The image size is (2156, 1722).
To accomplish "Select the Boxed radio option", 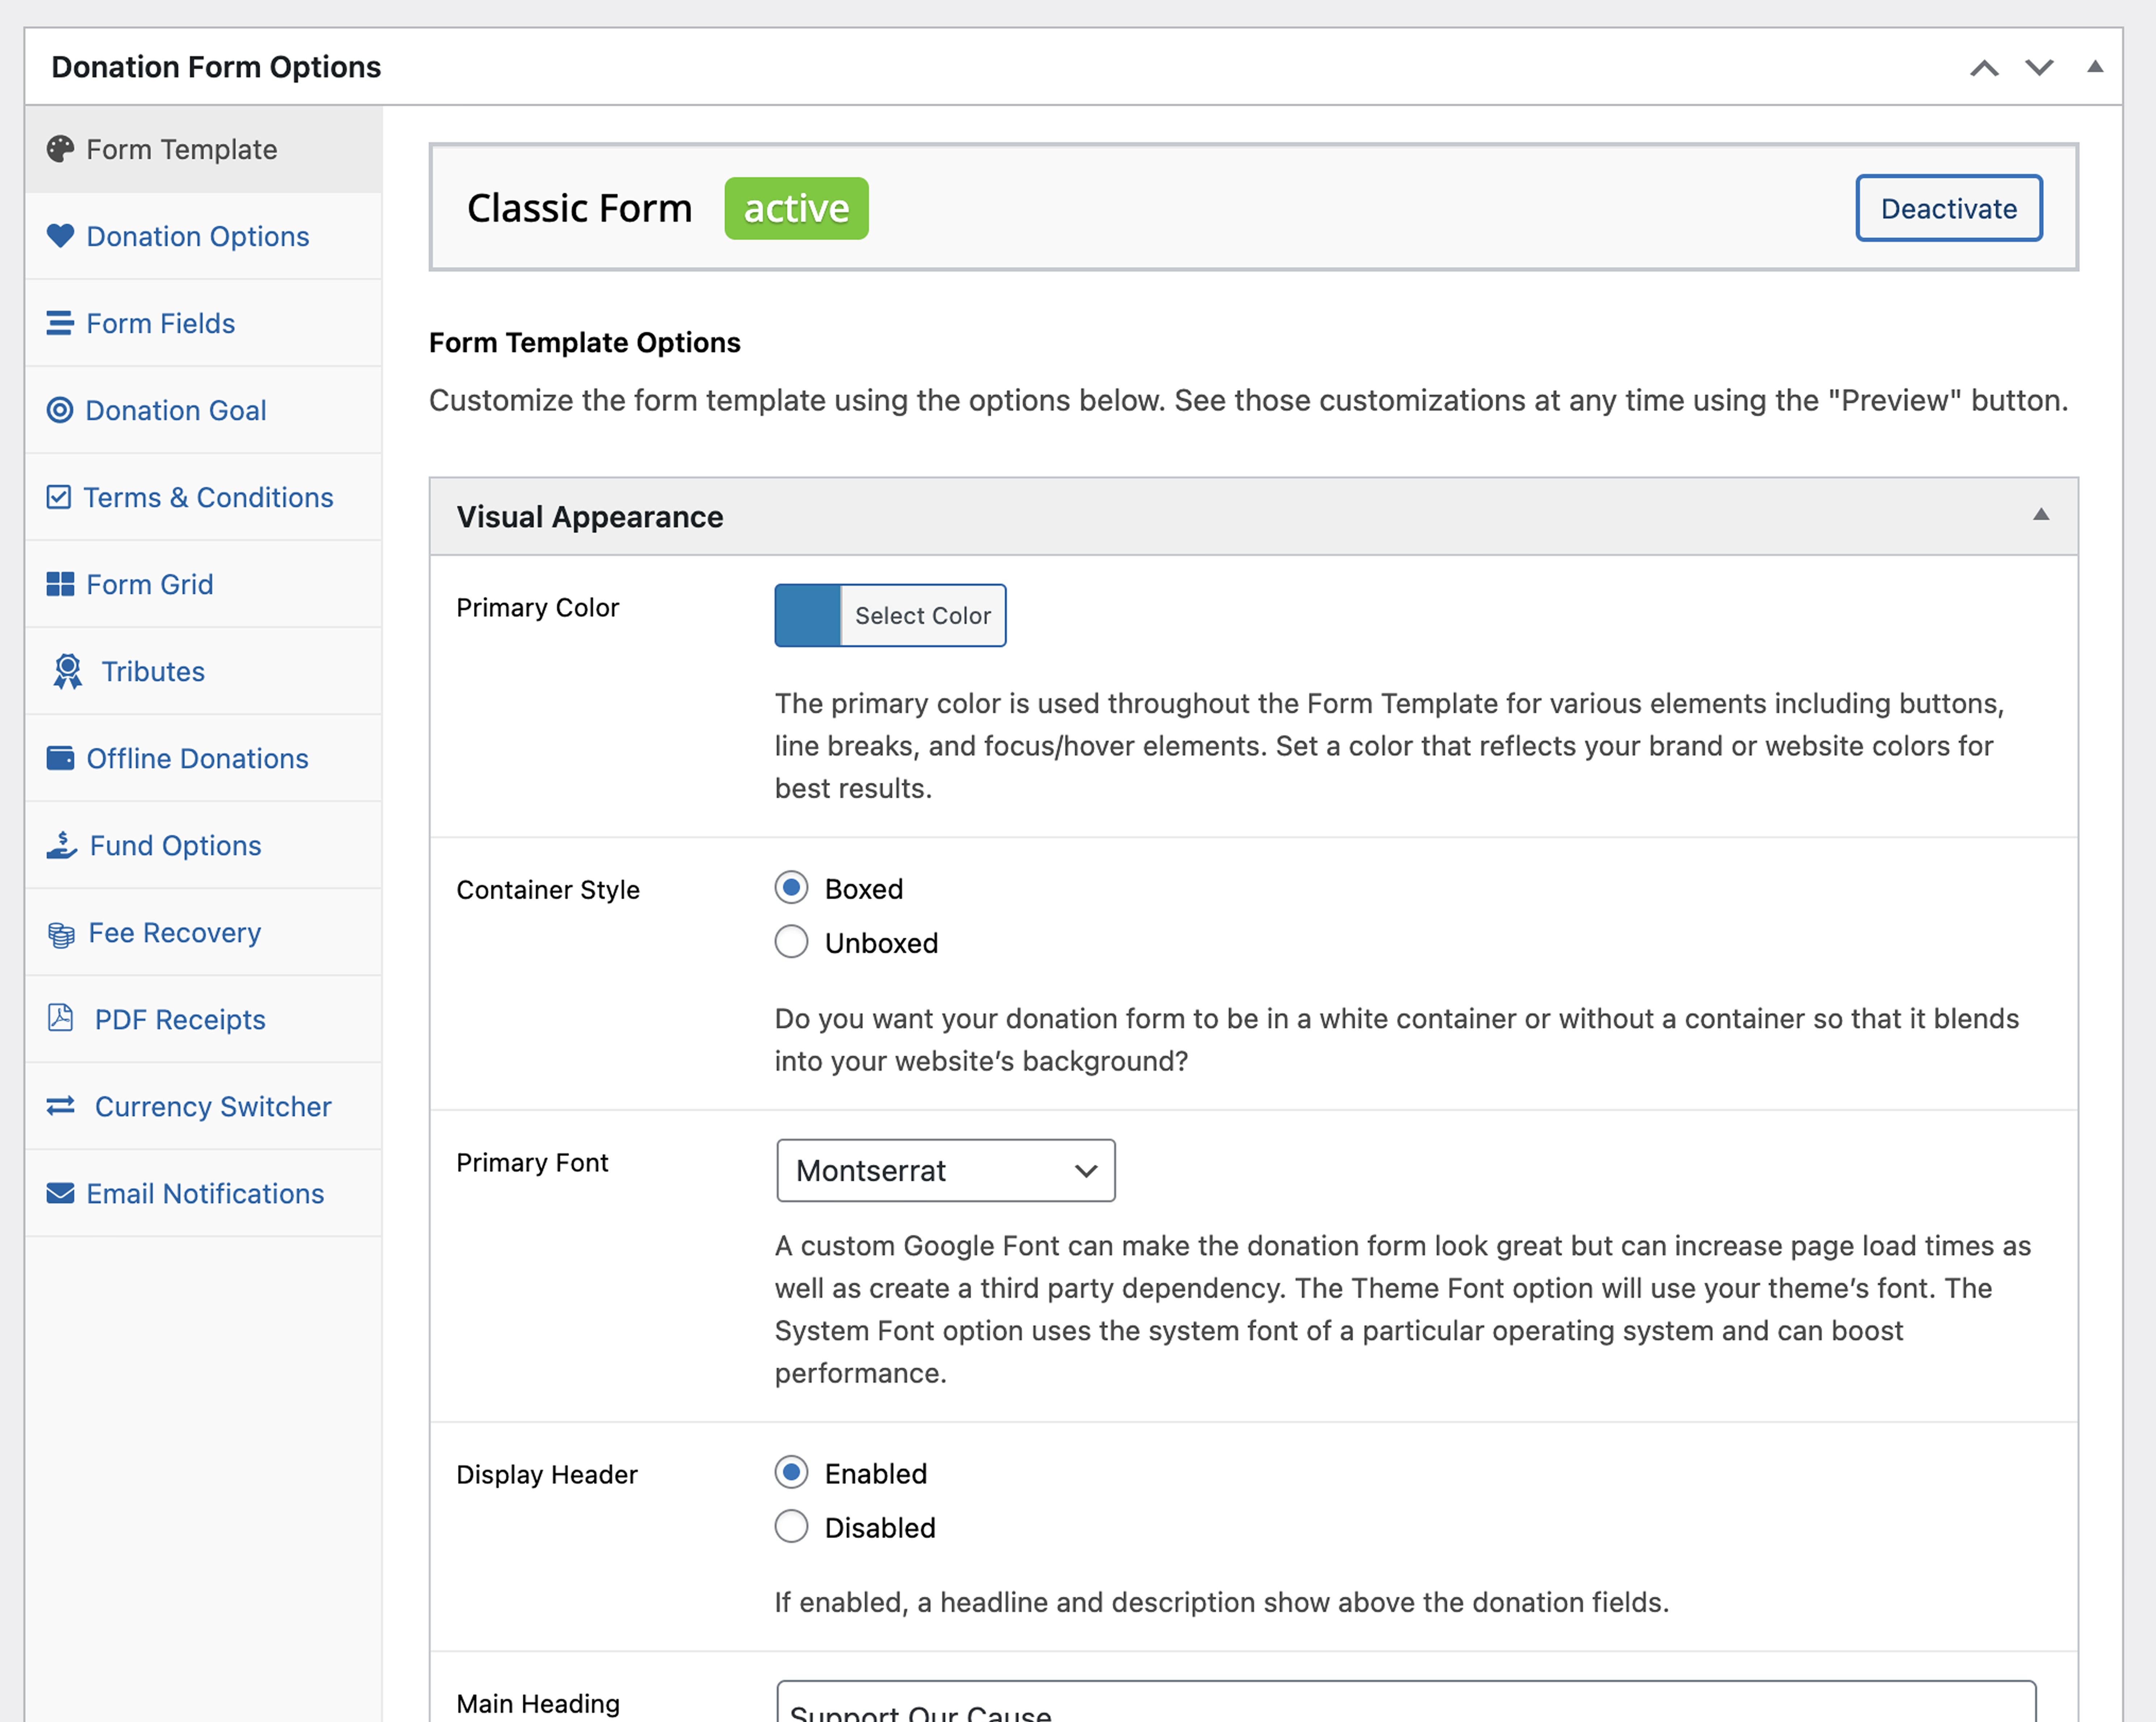I will click(791, 888).
